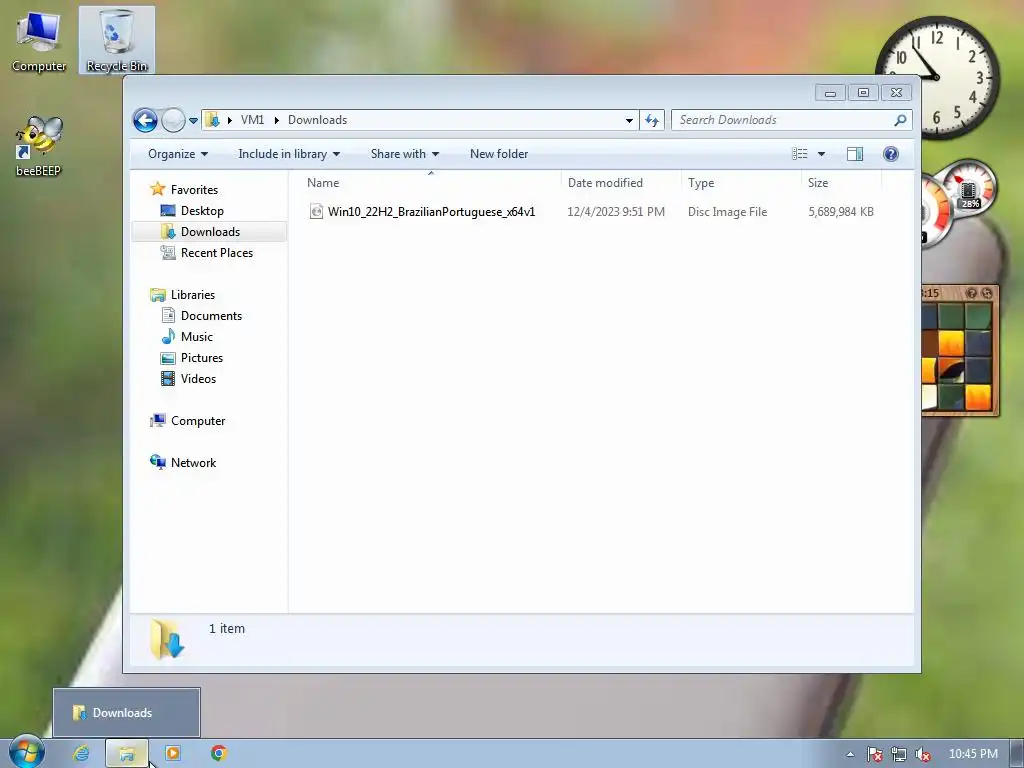
Task: Toggle the preview pane
Action: coord(855,154)
